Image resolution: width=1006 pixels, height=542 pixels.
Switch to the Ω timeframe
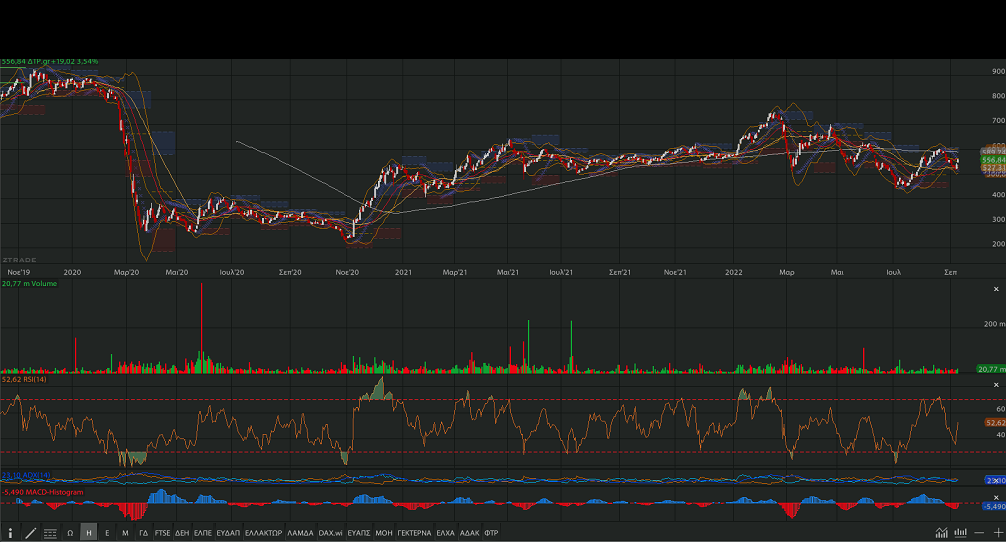click(70, 533)
